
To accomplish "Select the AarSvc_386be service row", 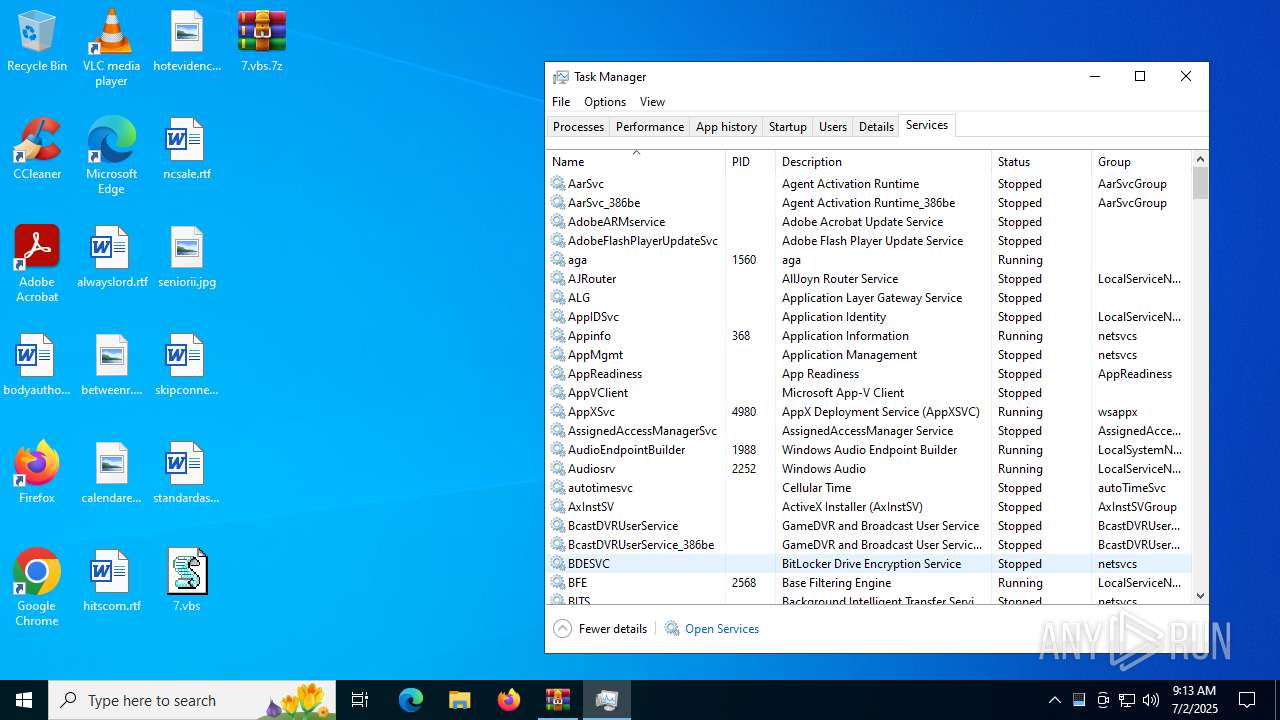I will (x=869, y=203).
